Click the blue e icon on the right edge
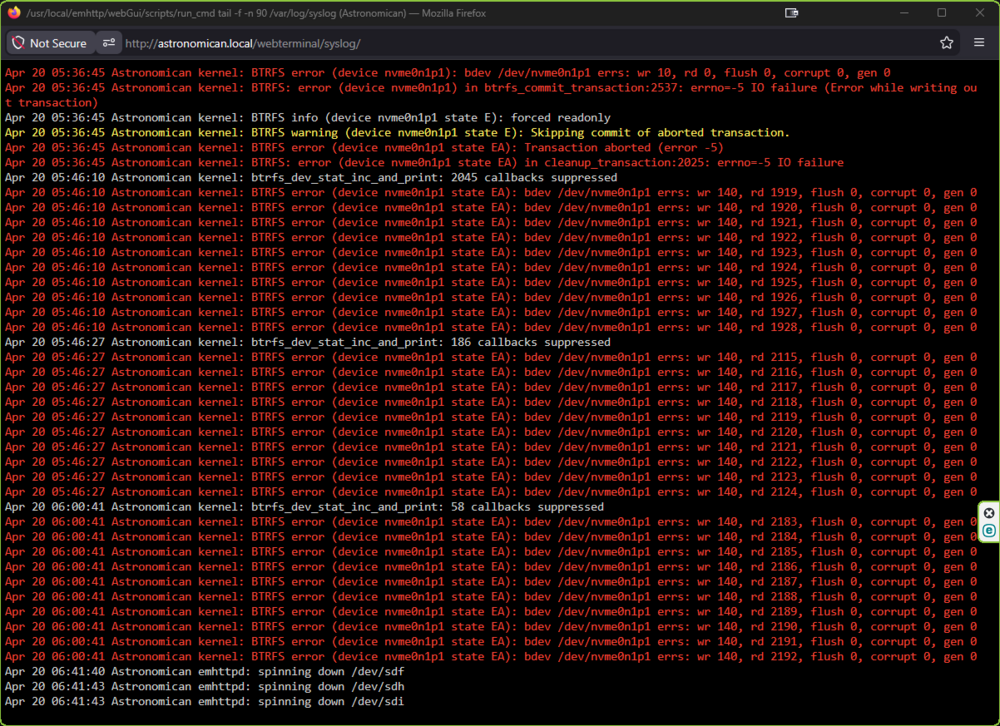The width and height of the screenshot is (1000, 726). coord(989,531)
